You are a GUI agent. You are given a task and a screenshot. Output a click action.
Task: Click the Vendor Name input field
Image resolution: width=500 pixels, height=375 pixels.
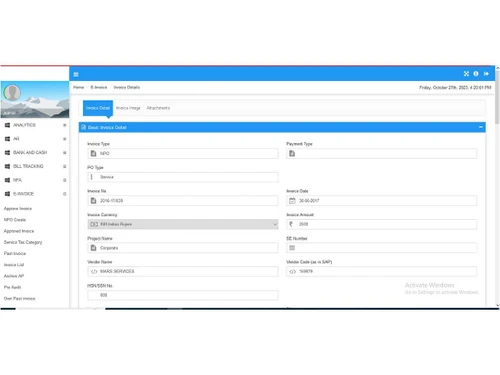point(183,272)
